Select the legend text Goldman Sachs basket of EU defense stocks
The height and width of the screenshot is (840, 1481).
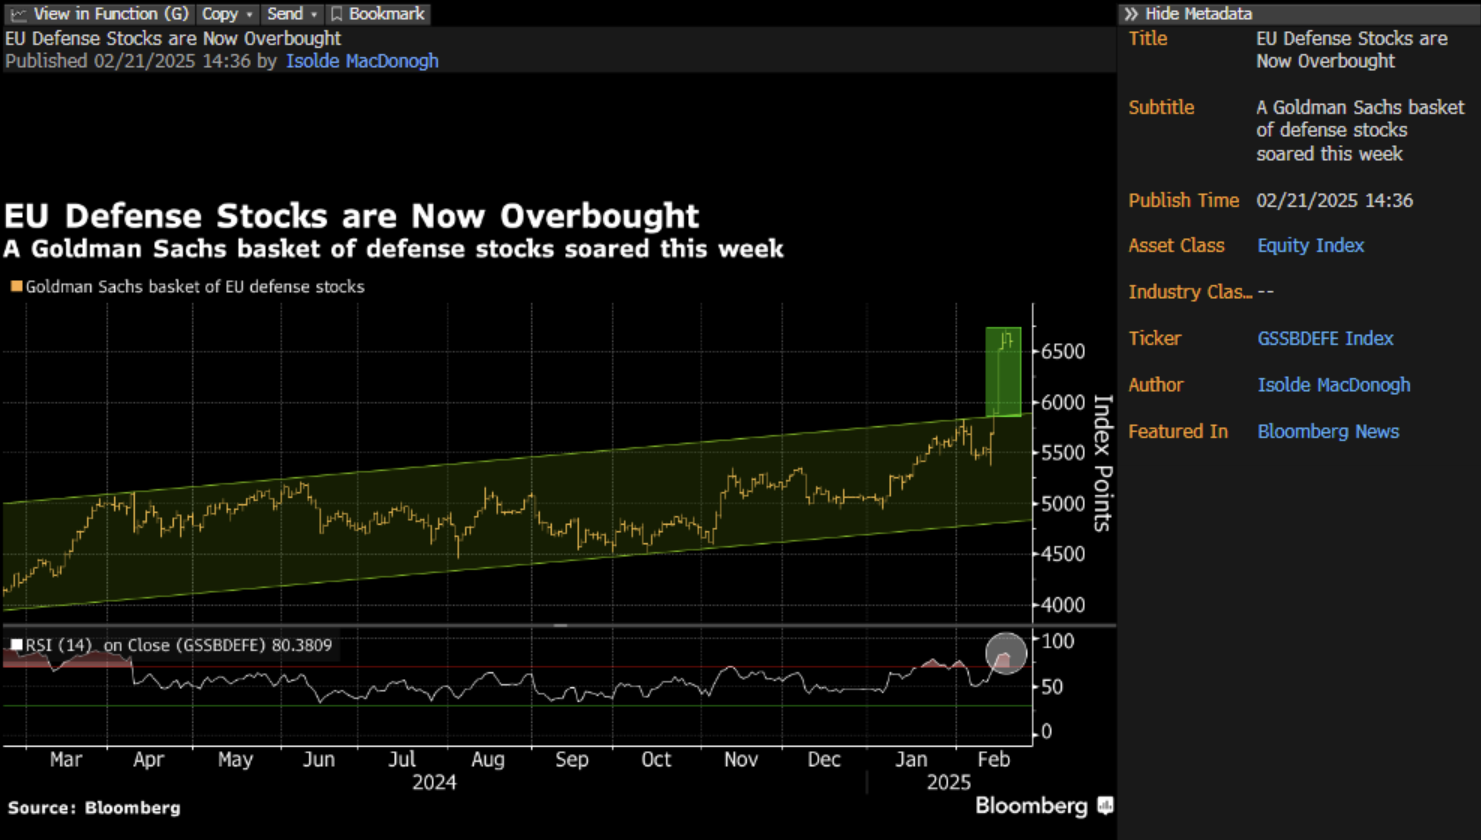tap(195, 287)
